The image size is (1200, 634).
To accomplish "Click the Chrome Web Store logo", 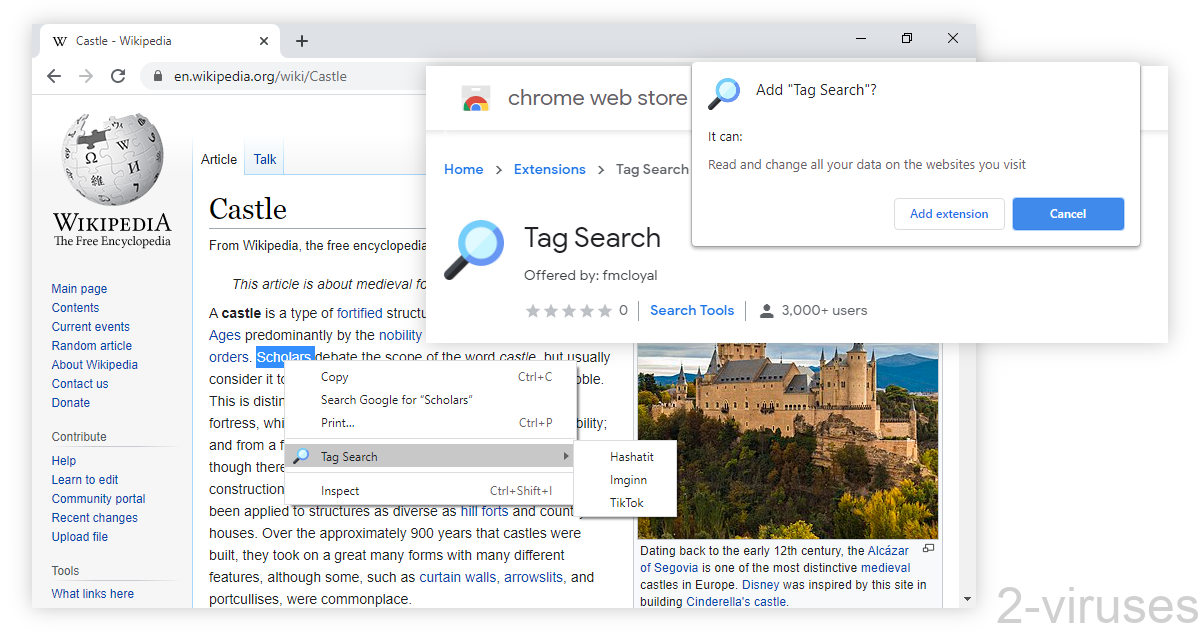I will point(475,97).
